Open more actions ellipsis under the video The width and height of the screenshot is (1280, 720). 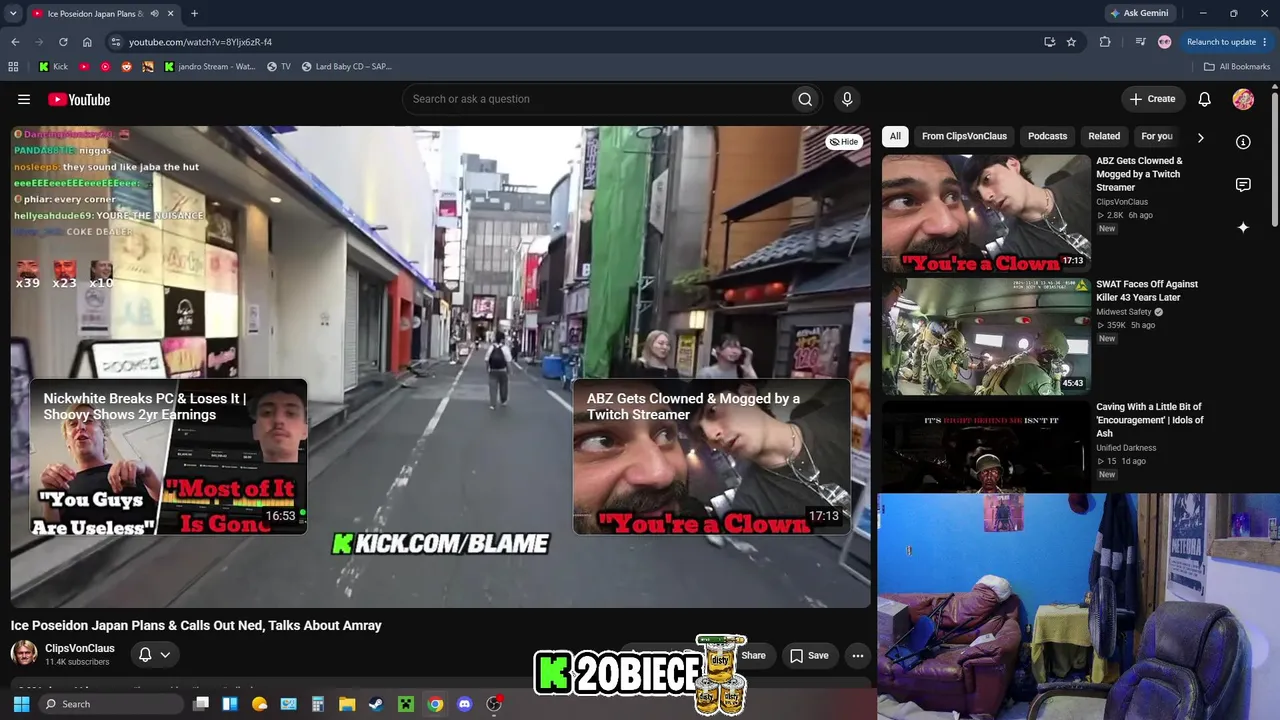857,656
